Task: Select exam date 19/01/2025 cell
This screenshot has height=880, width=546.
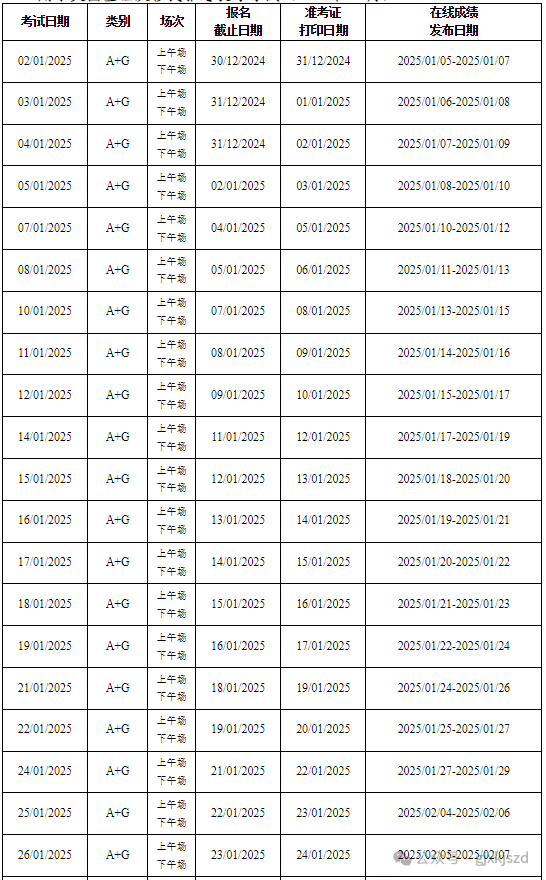Action: [x=45, y=646]
